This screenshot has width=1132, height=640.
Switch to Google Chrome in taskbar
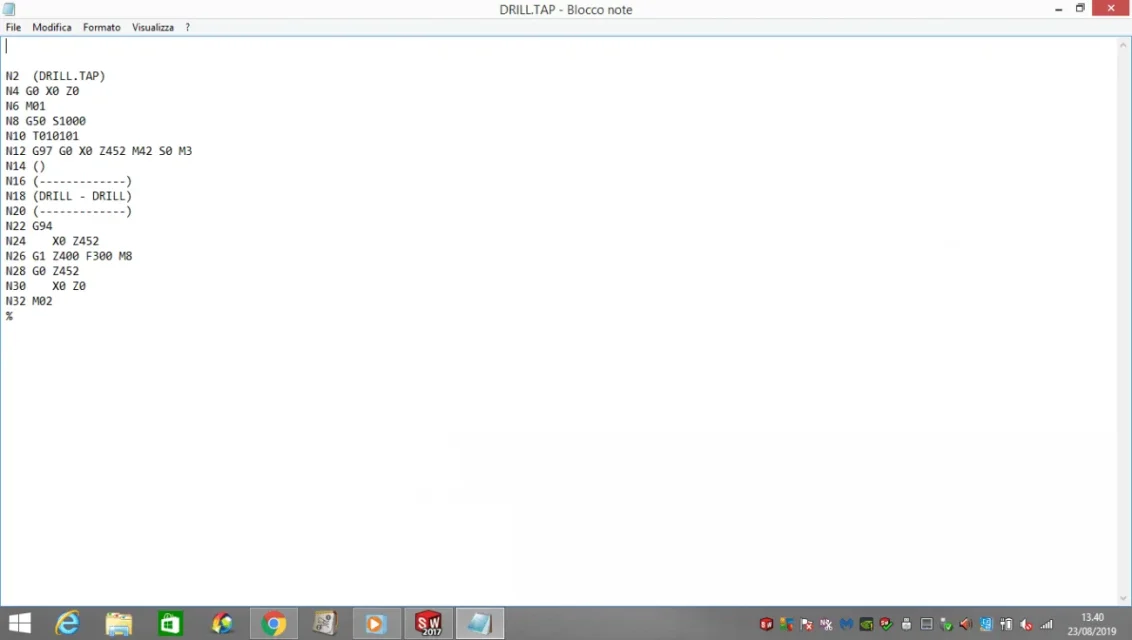coord(273,624)
